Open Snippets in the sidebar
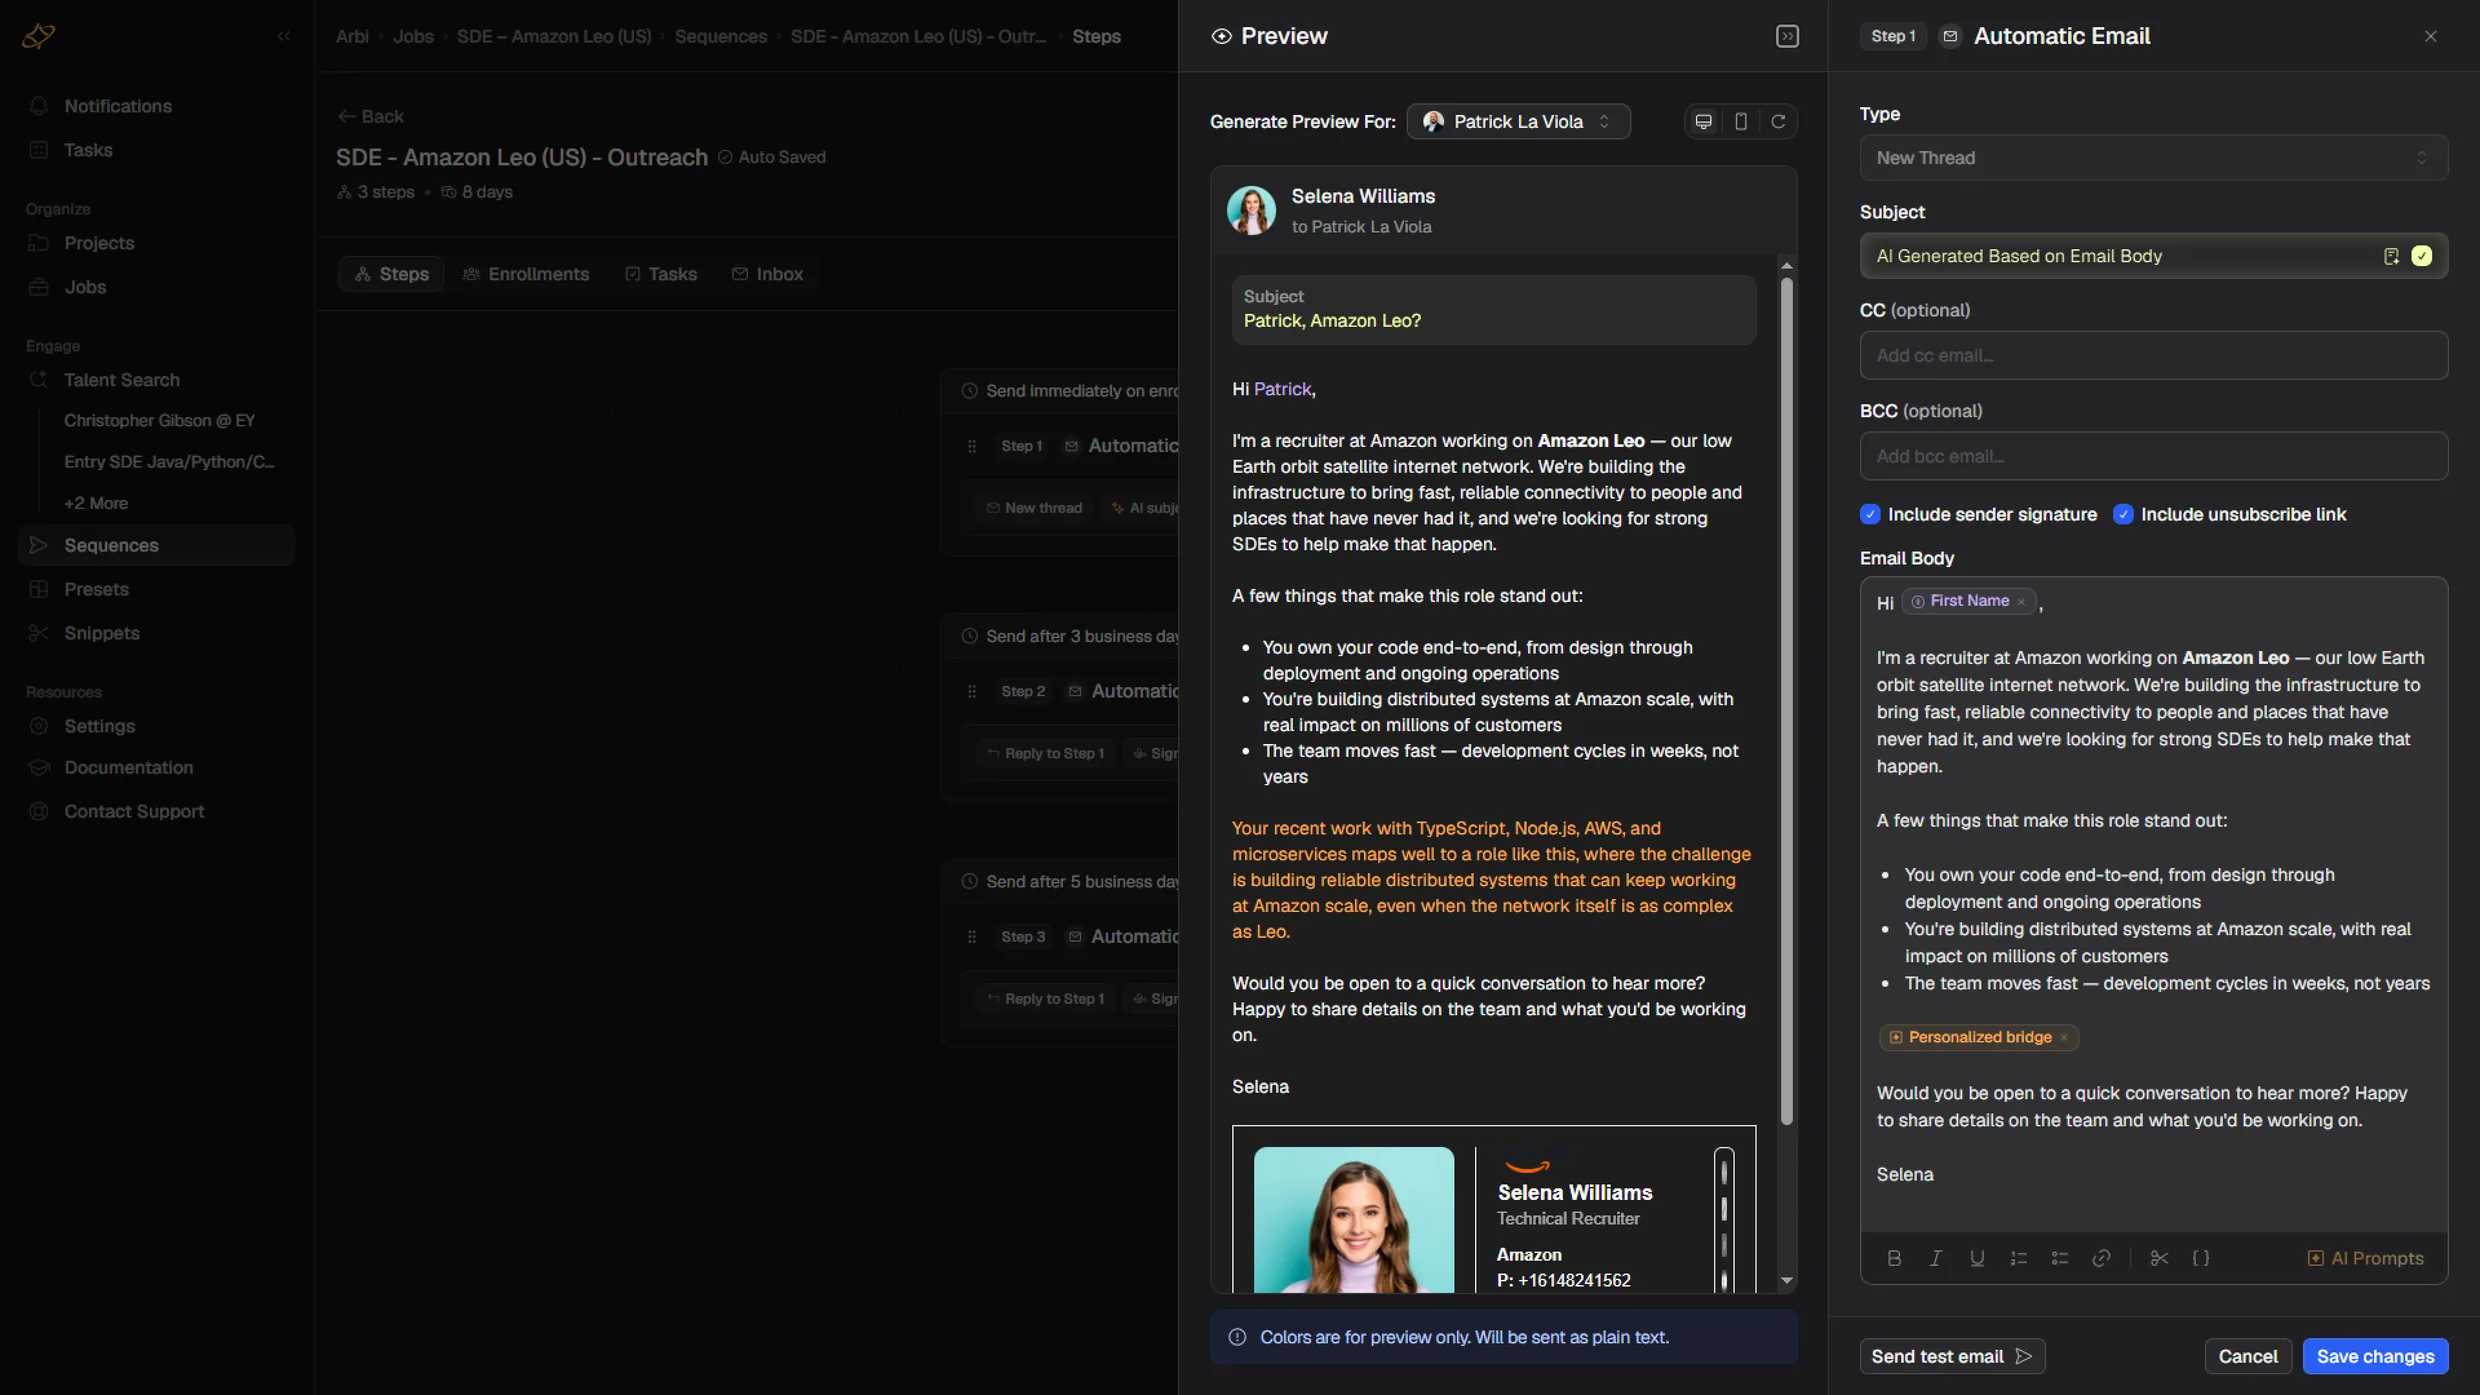This screenshot has width=2480, height=1395. tap(156, 633)
